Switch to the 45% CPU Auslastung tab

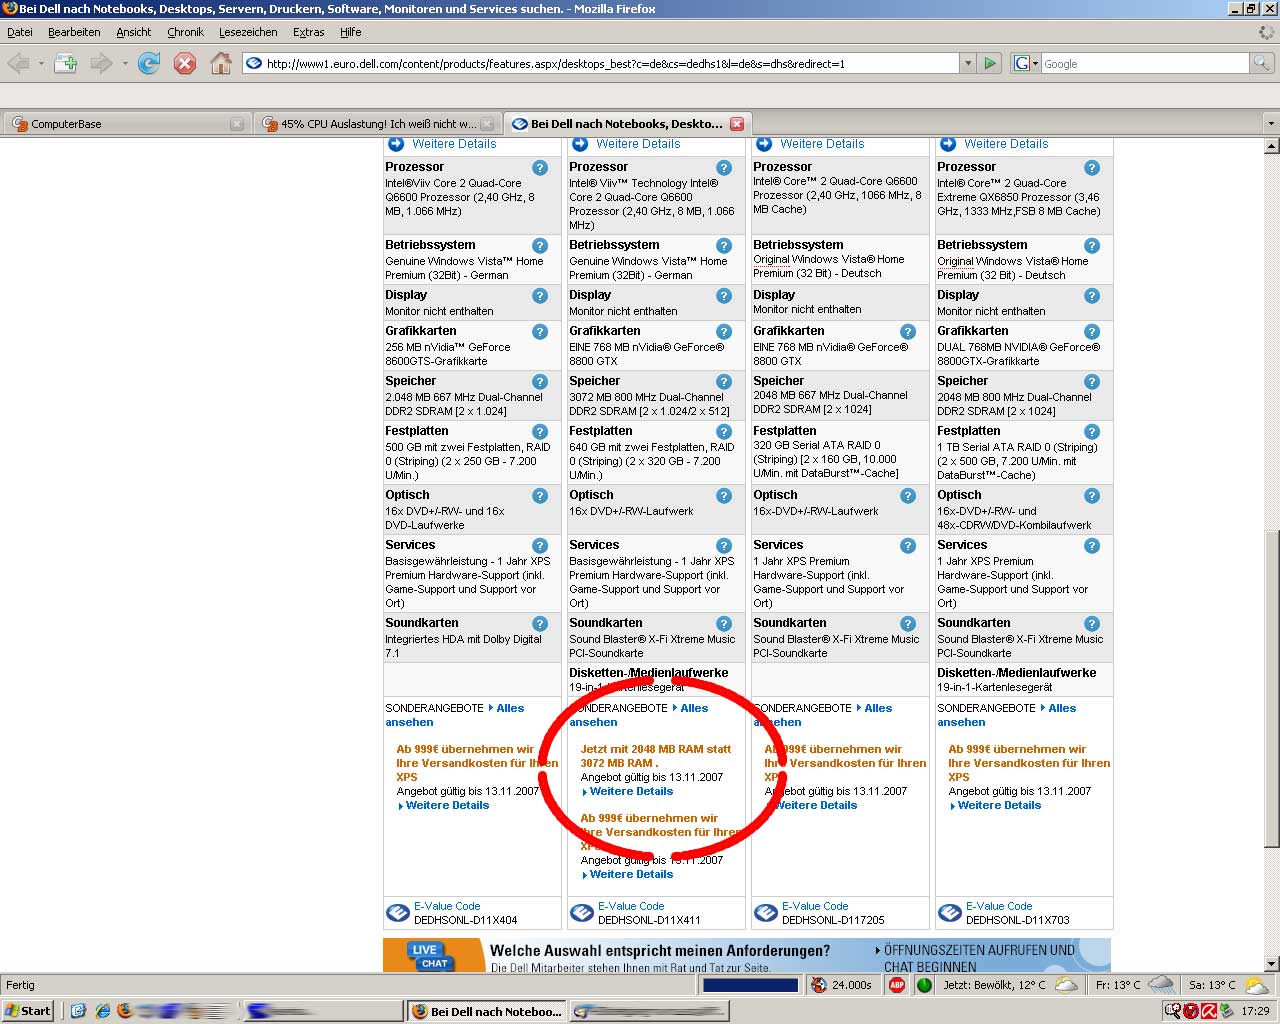pos(377,124)
